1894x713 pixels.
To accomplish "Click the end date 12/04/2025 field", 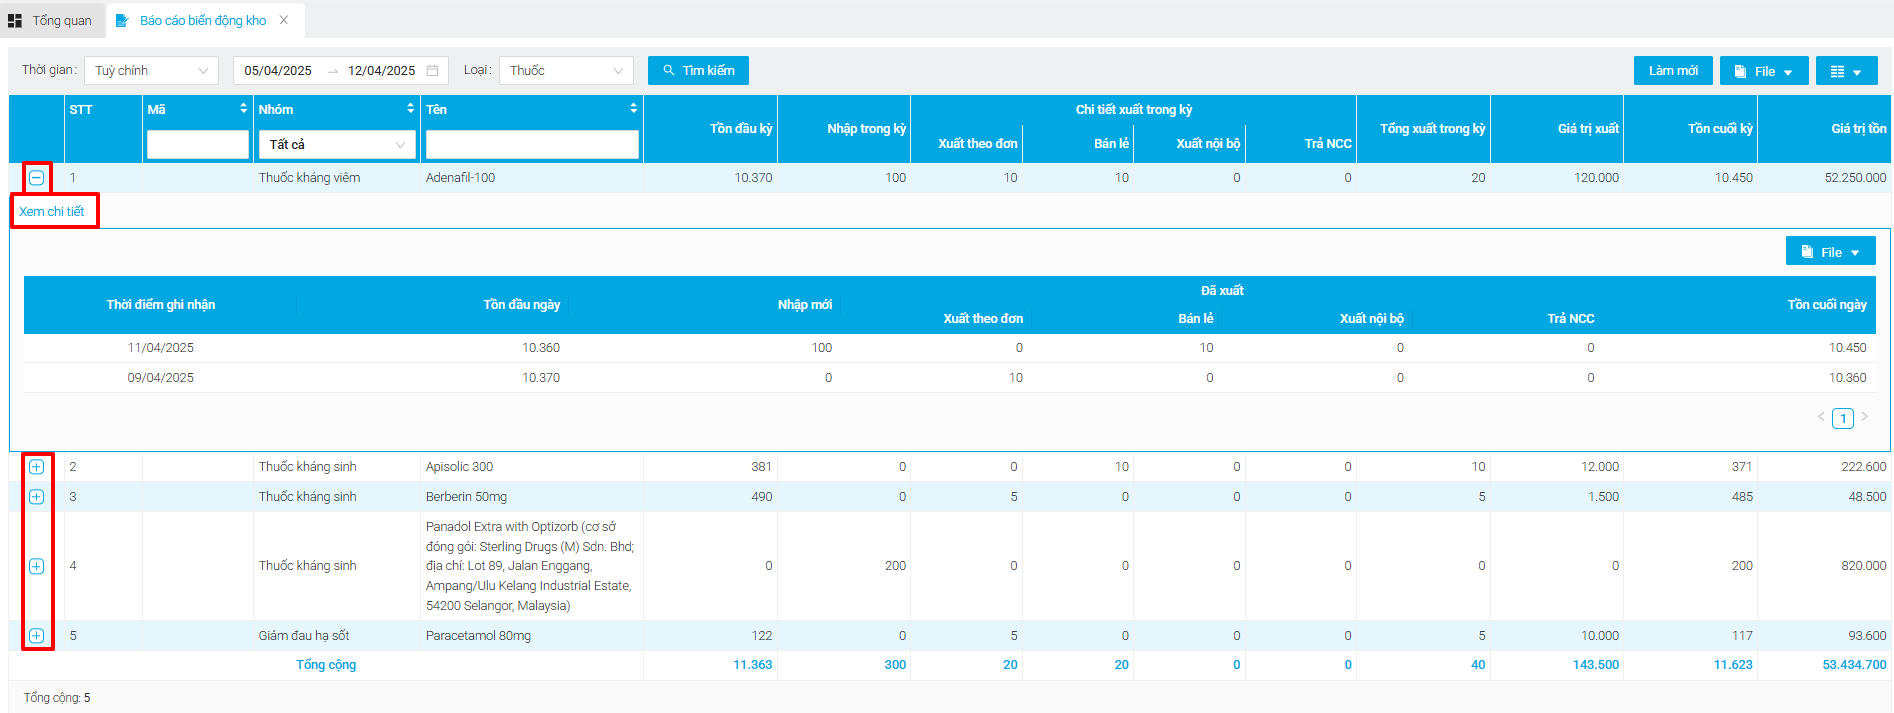I will point(382,71).
